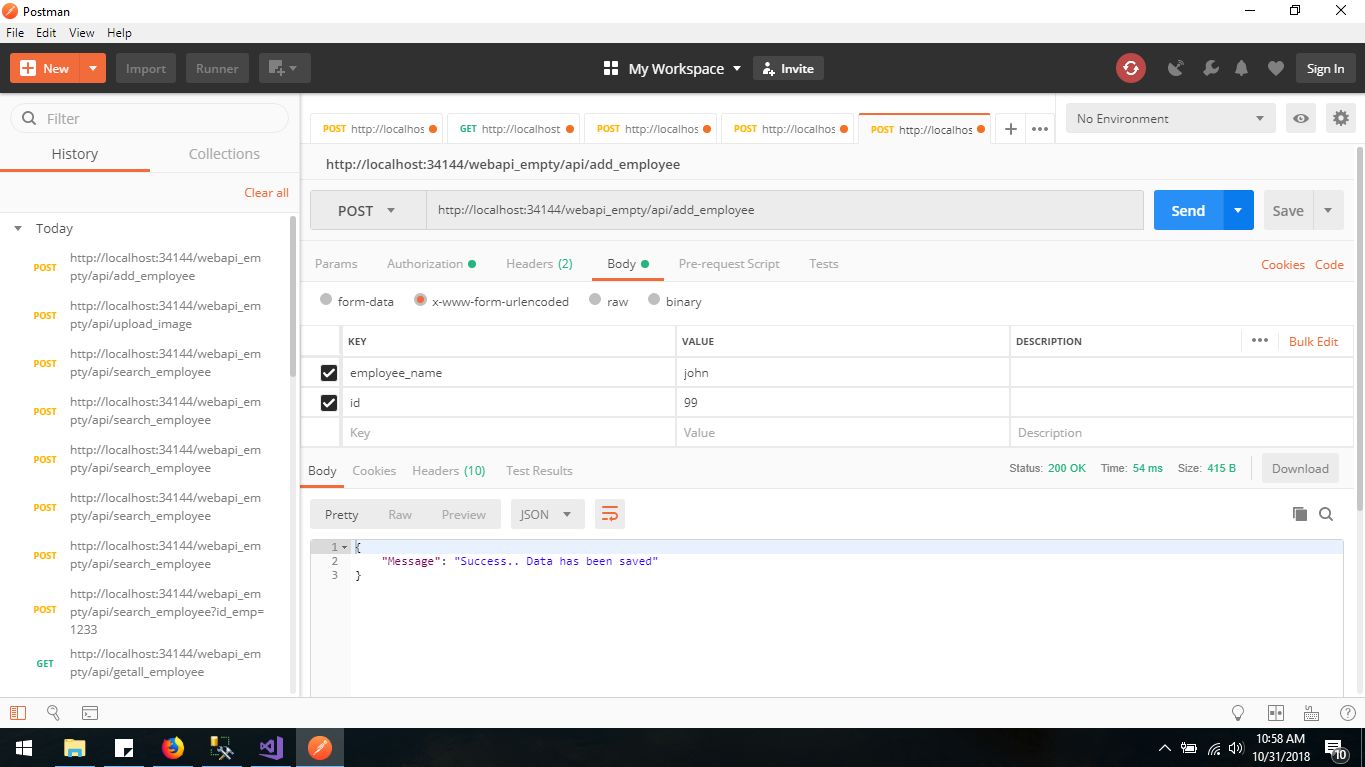This screenshot has width=1365, height=767.
Task: Switch to the Collections tab
Action: coord(224,154)
